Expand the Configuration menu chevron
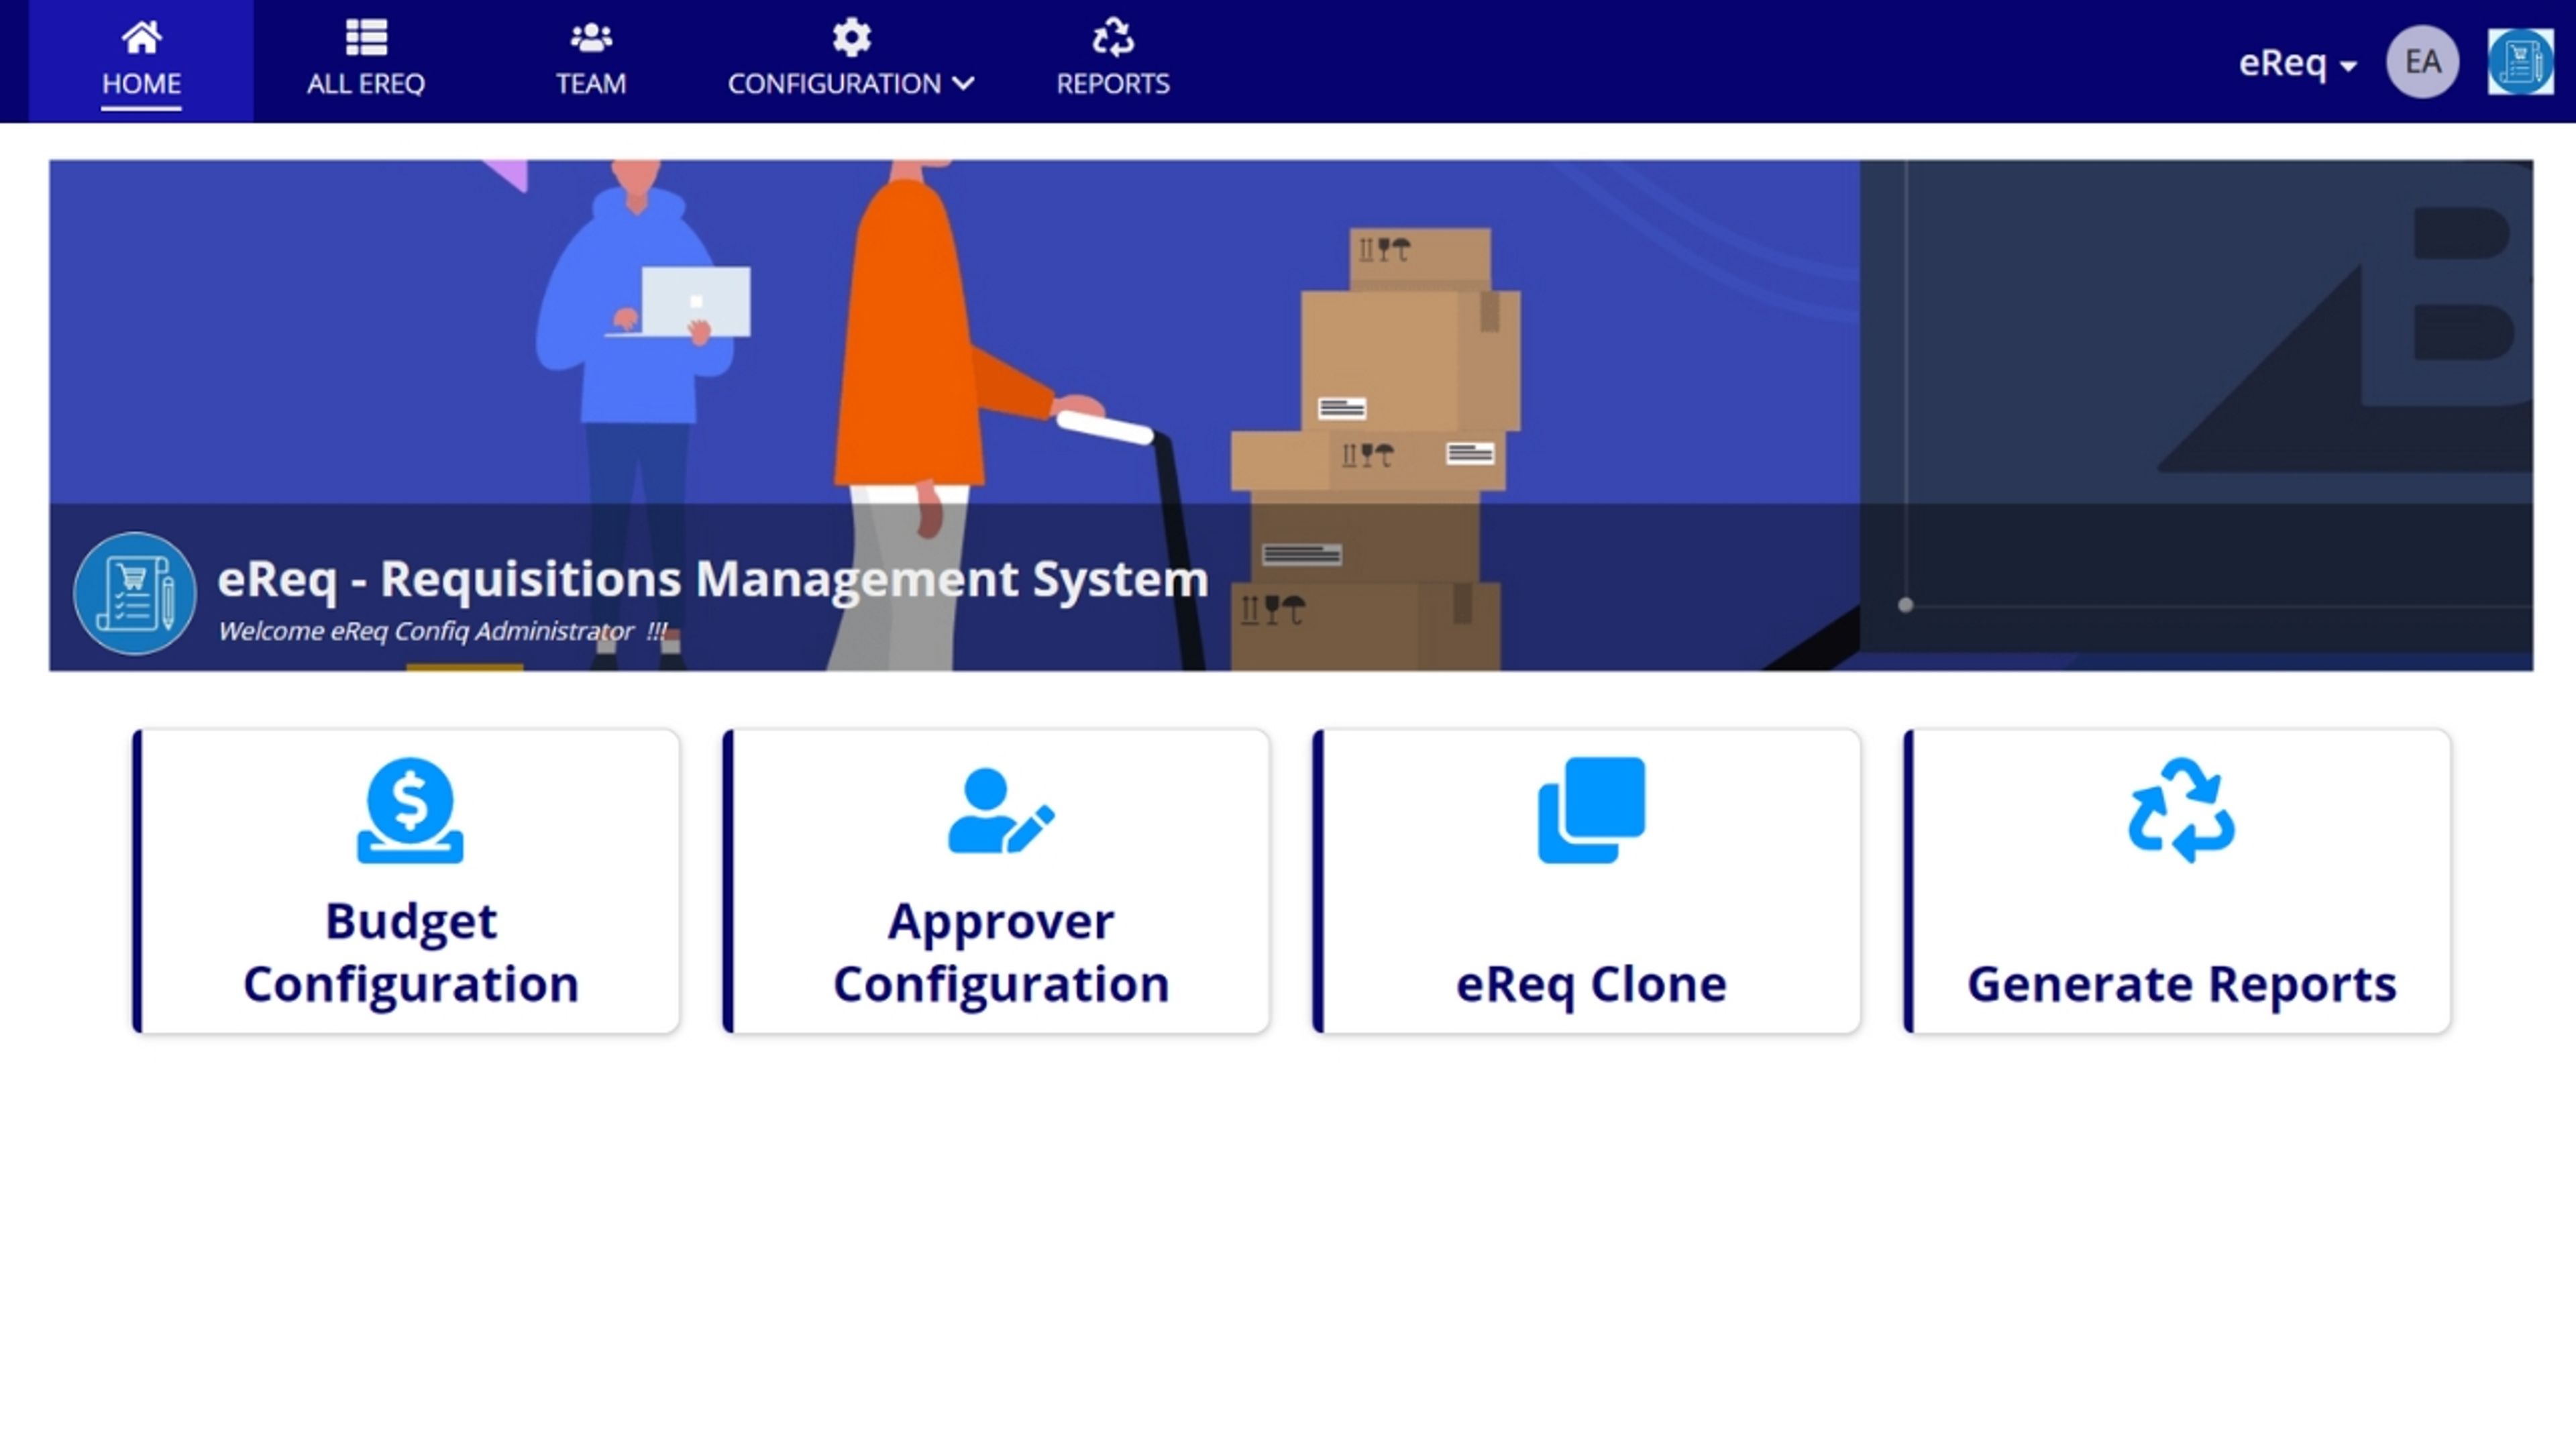Image resolution: width=2576 pixels, height=1449 pixels. 963,84
